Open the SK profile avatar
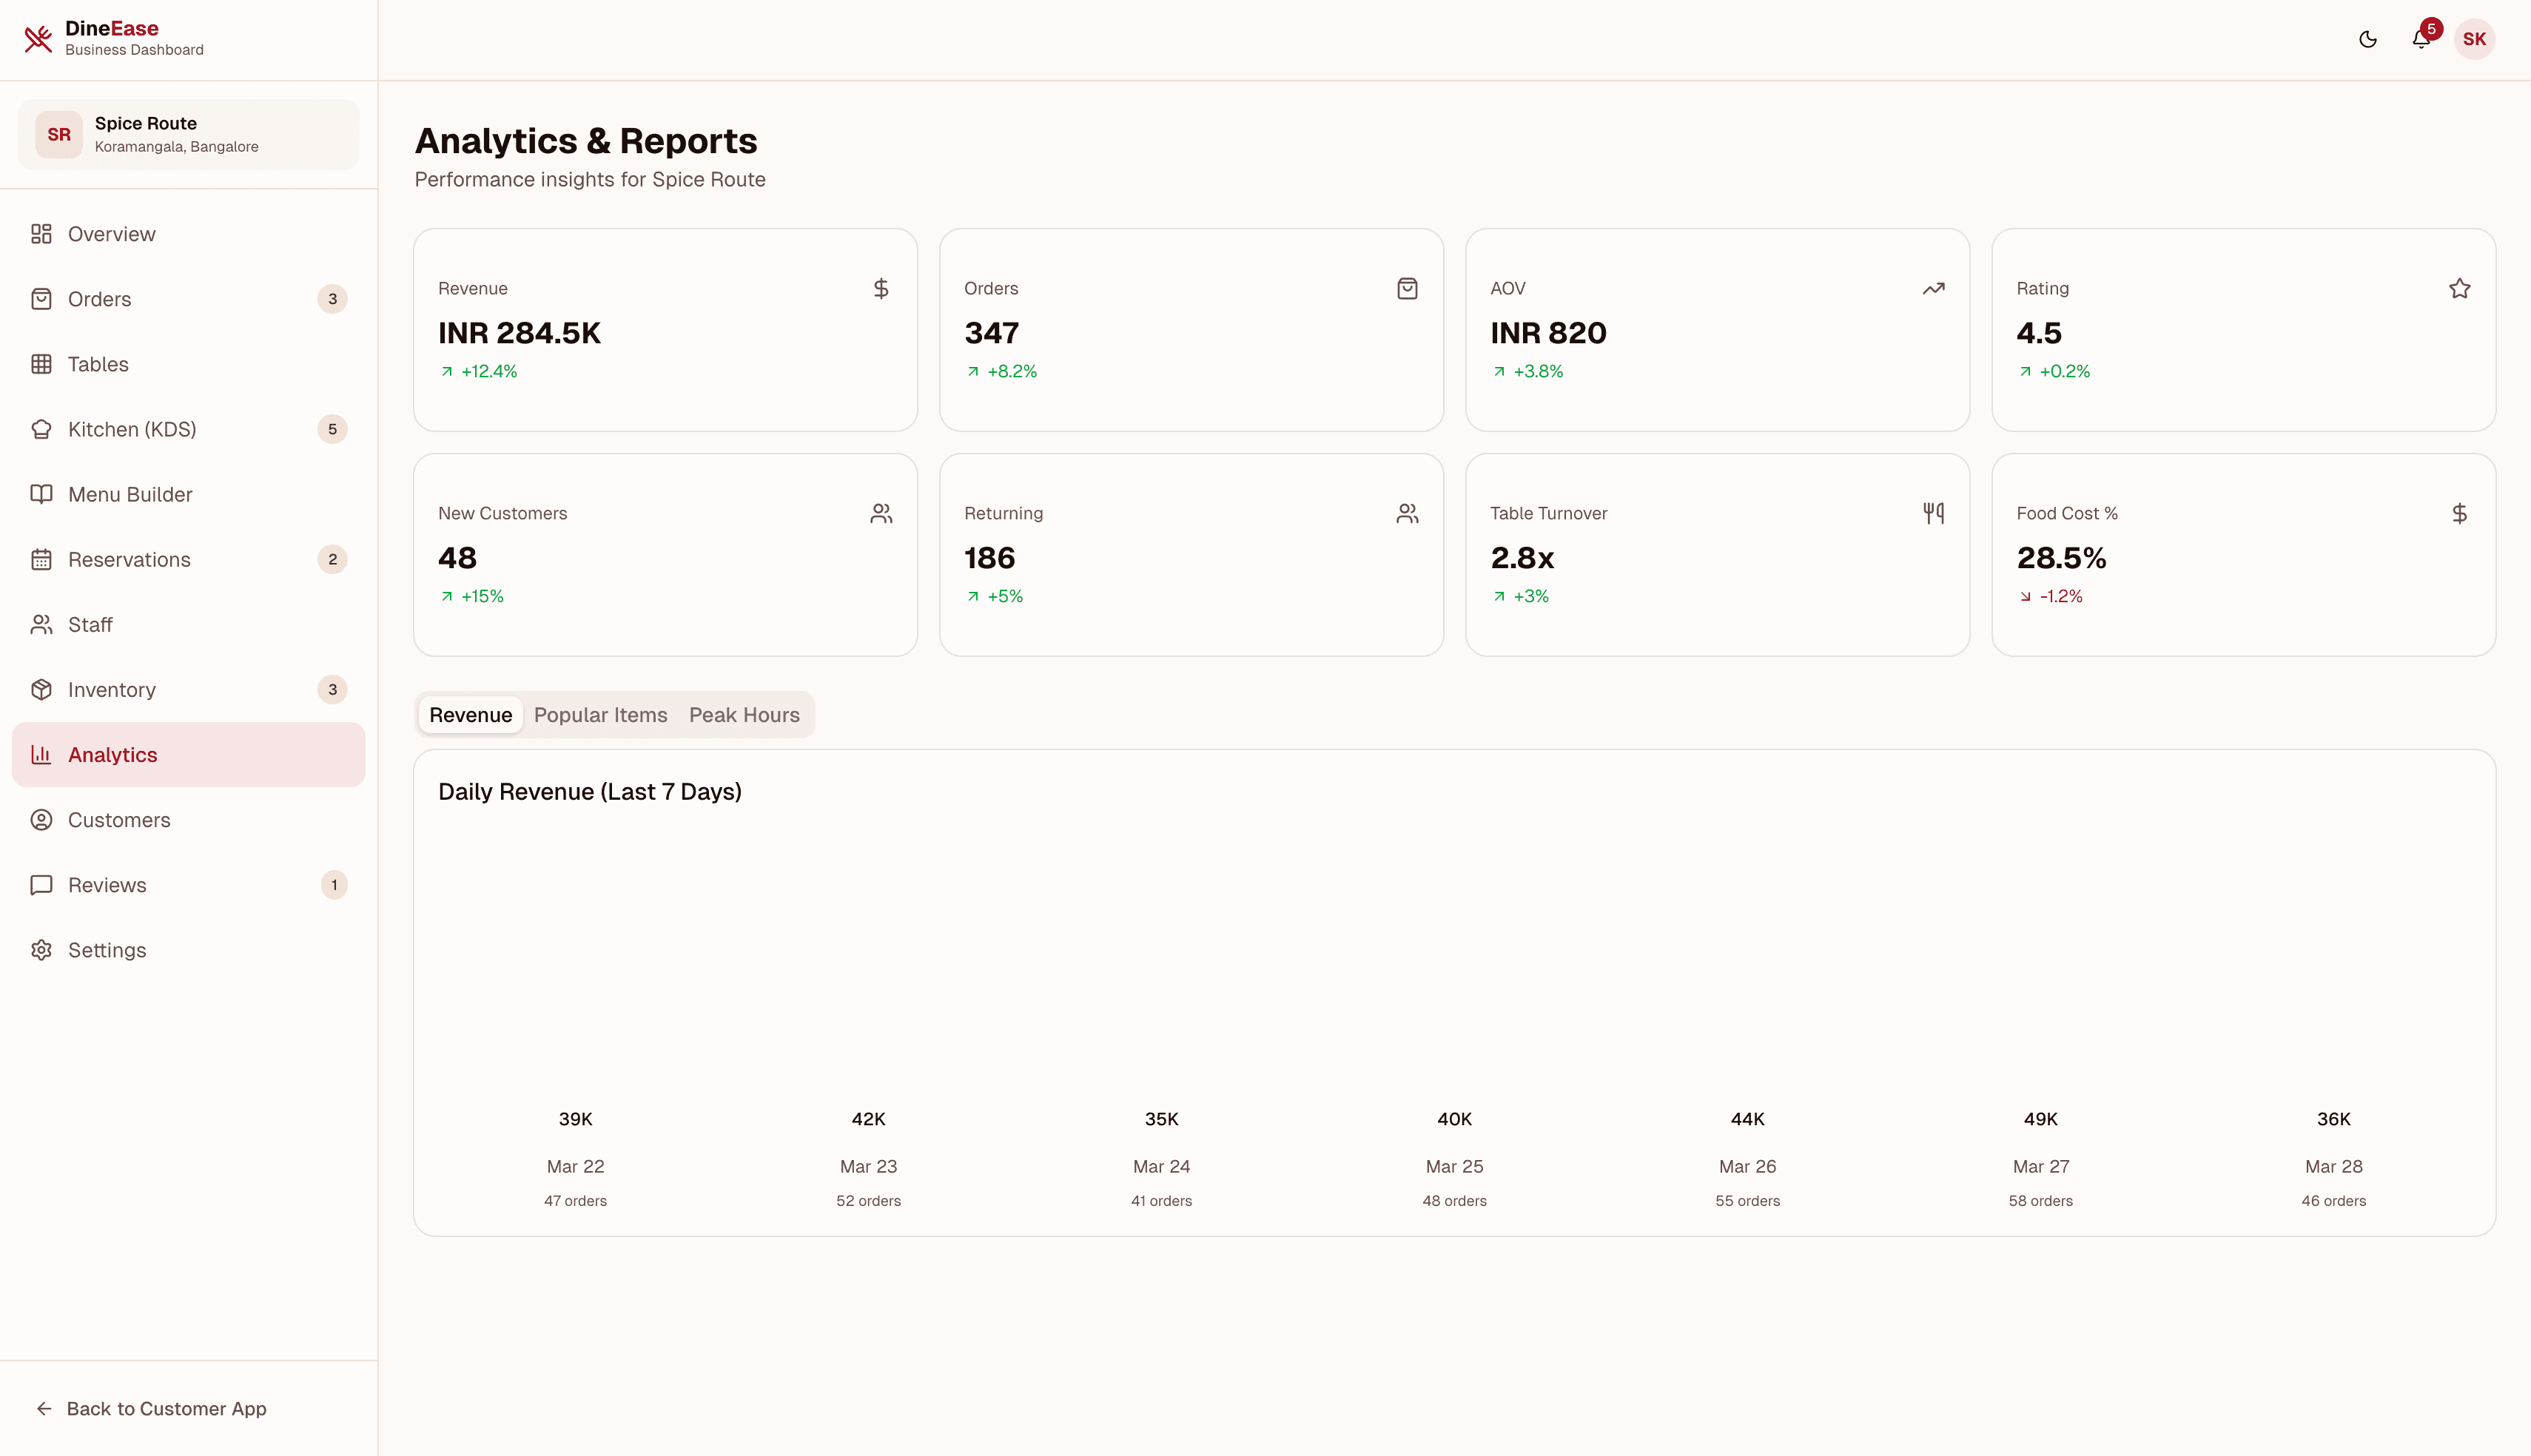The width and height of the screenshot is (2531, 1456). point(2475,39)
